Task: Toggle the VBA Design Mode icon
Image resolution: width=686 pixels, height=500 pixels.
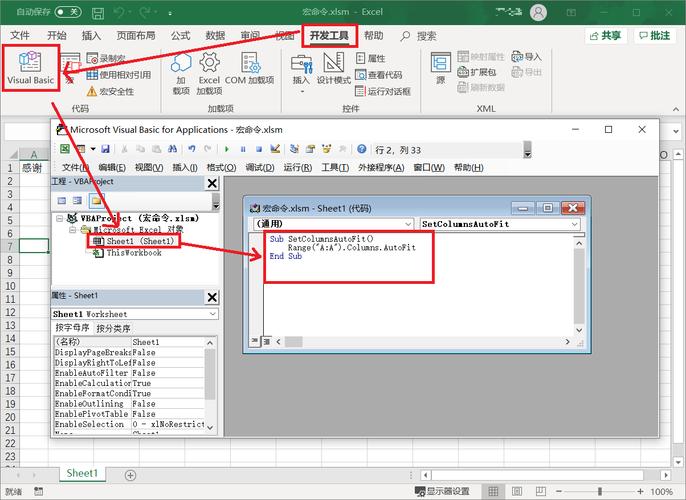Action: point(275,149)
